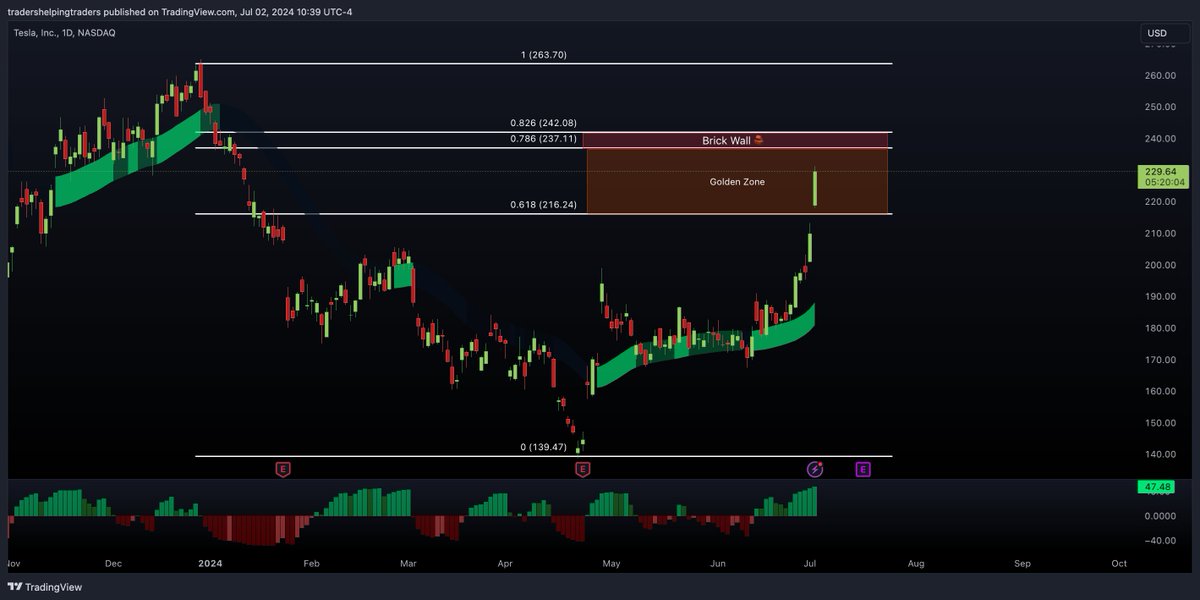Click the purple lightning bolt event icon
Viewport: 1200px width, 600px height.
click(x=815, y=468)
